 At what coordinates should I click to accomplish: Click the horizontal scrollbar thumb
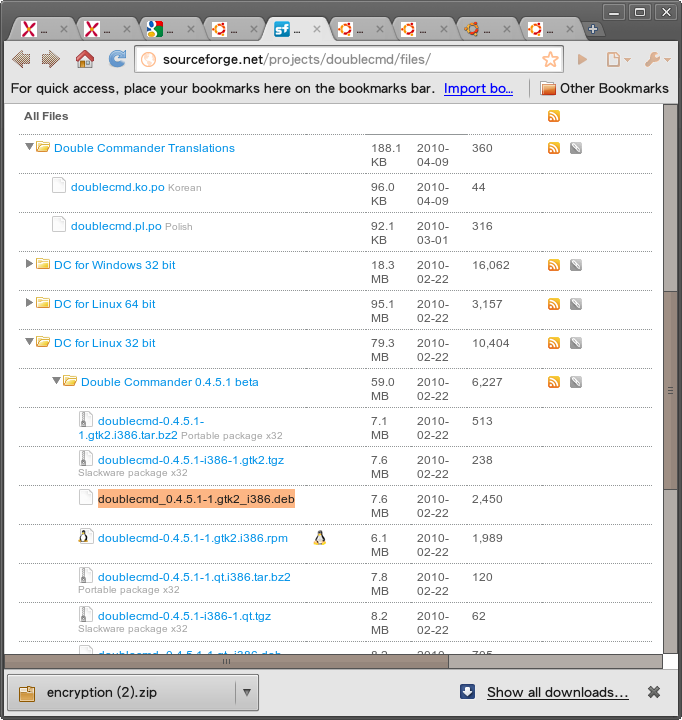coord(226,662)
